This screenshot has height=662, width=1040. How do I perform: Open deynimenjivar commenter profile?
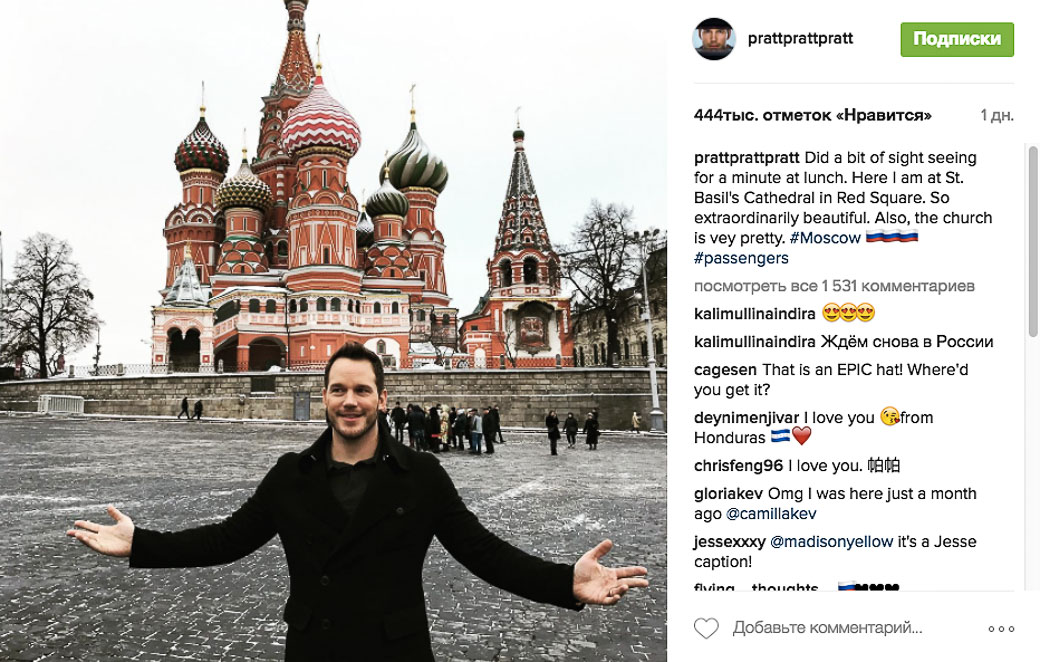(746, 418)
